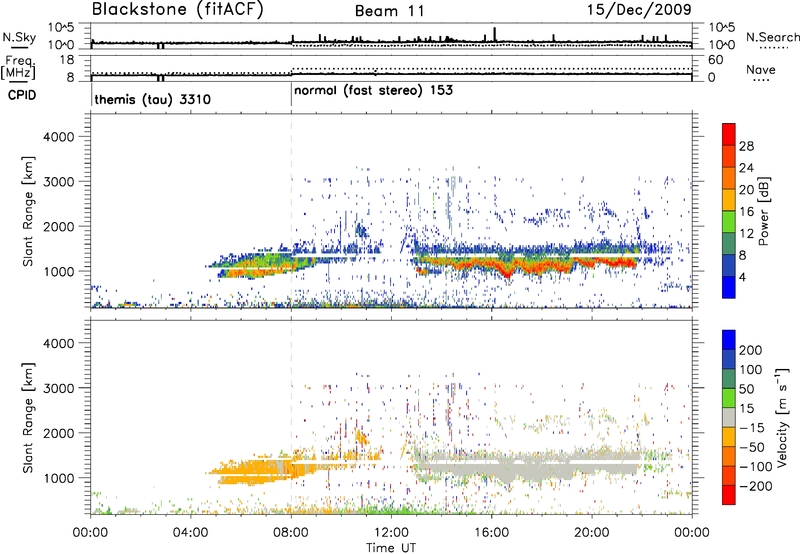Click the 28 label on the power colorbar
Image resolution: width=800 pixels, height=554 pixels.
pos(746,146)
